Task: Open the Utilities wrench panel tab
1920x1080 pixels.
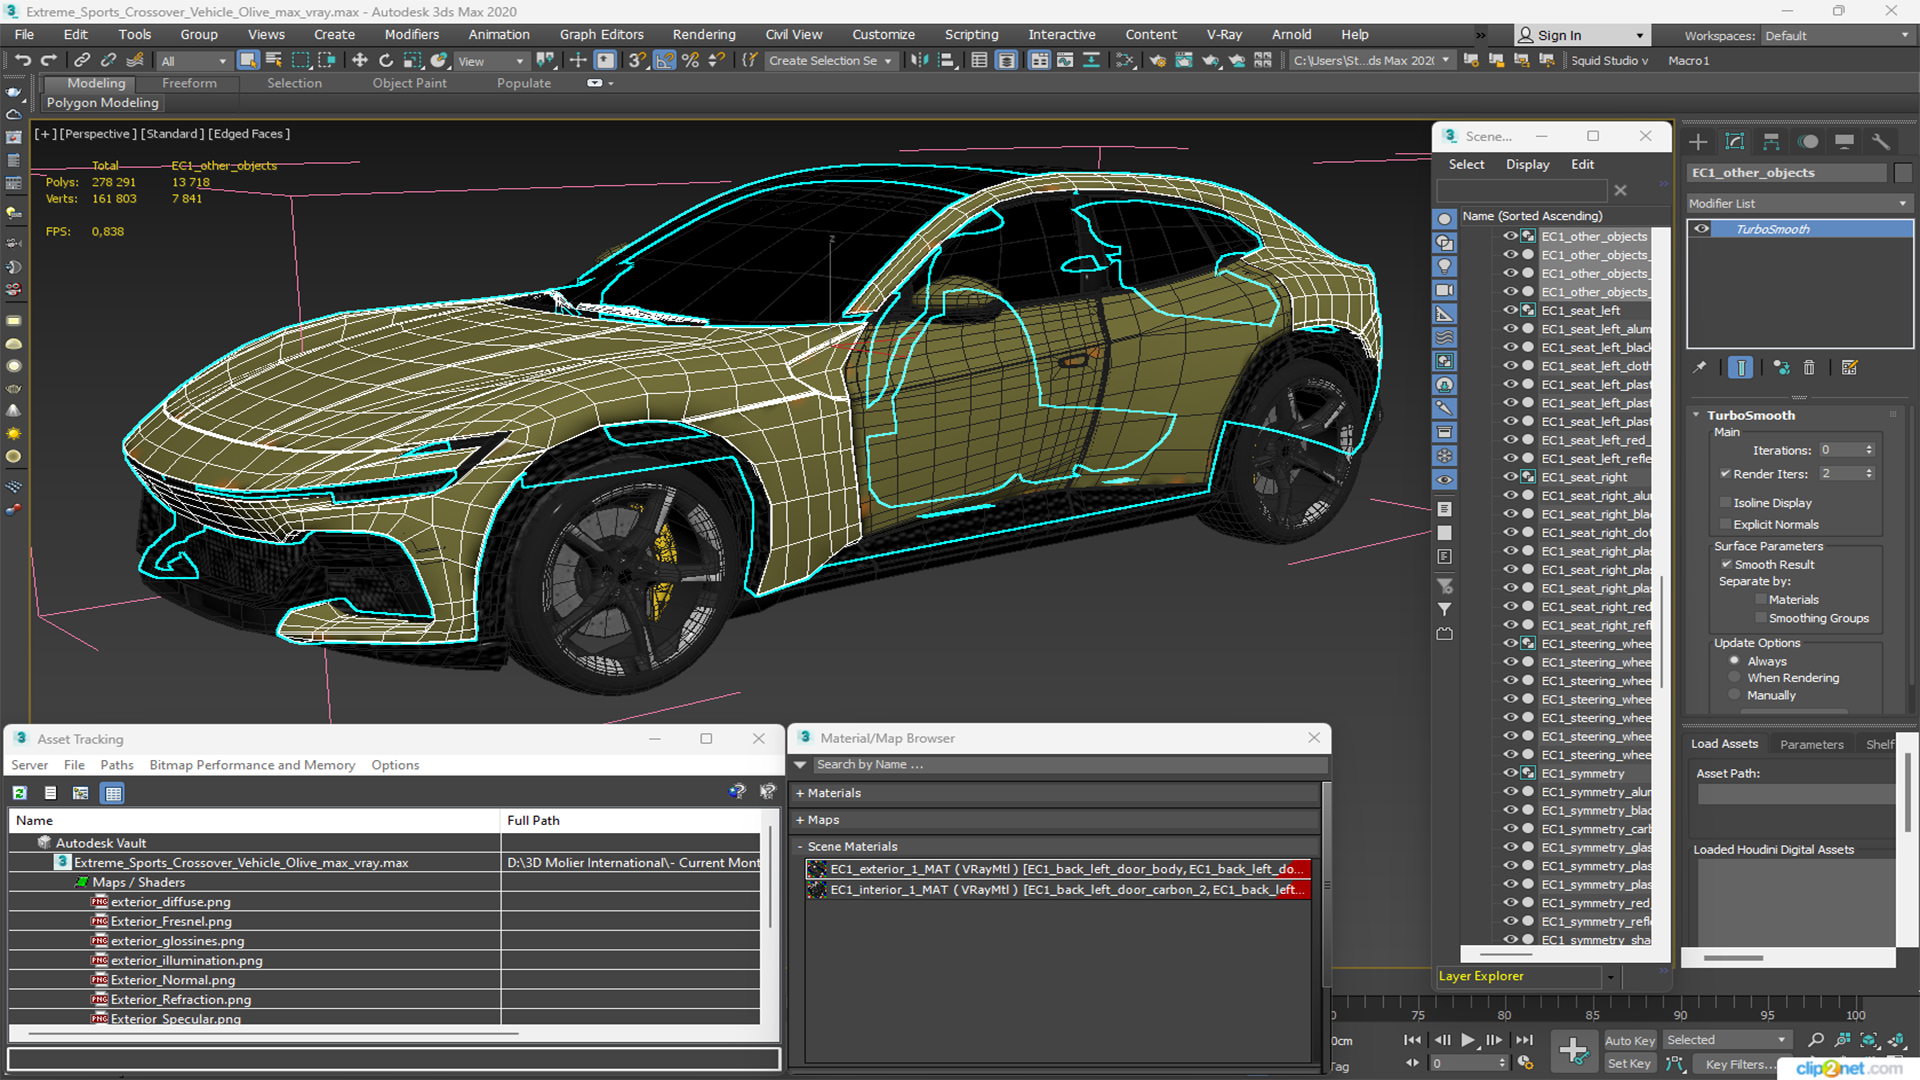Action: [1881, 141]
